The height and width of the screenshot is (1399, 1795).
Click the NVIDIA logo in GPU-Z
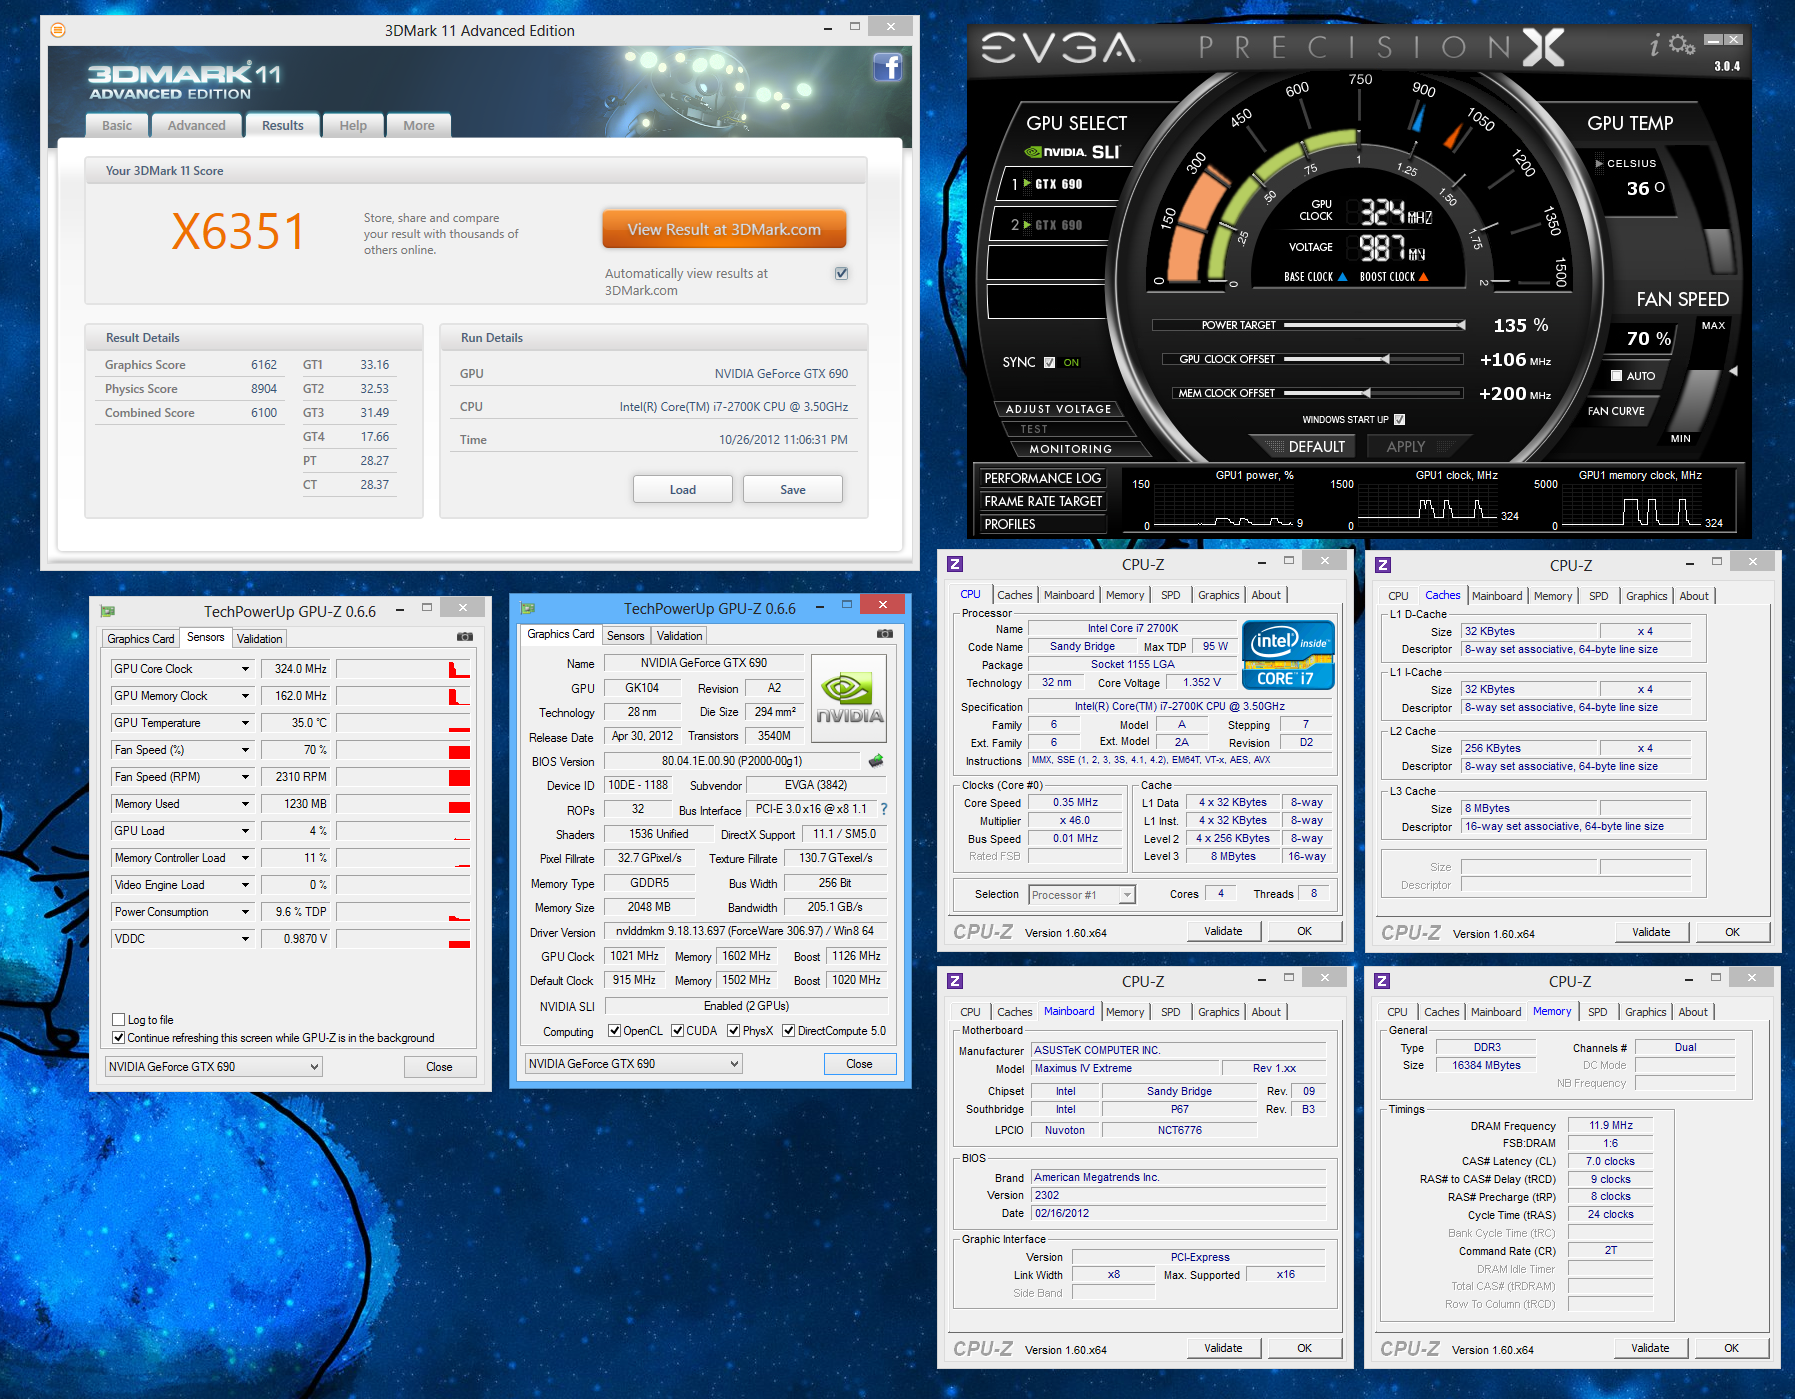(849, 698)
